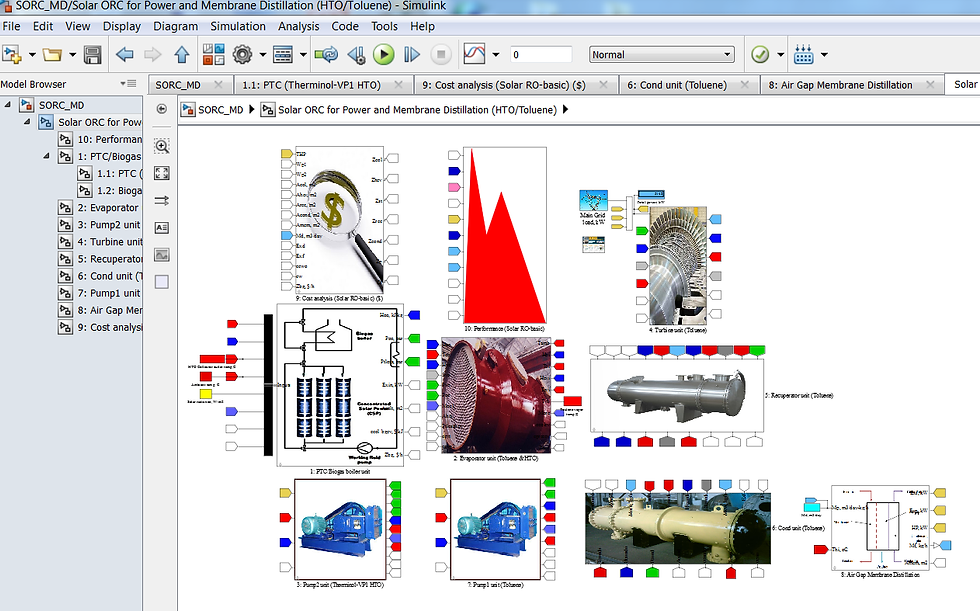
Task: Open the Simulation Data Inspector icon
Action: (x=474, y=54)
